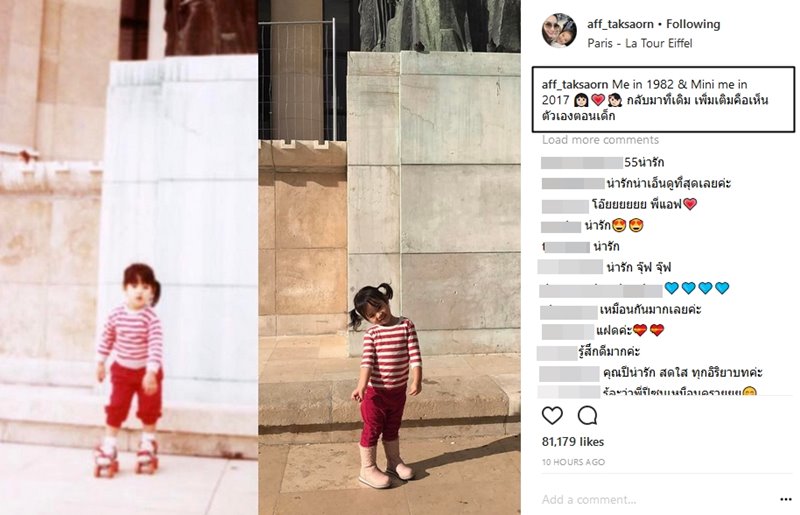Open the Paris - La Tour Eiffel location
800x515 pixels.
(x=640, y=43)
